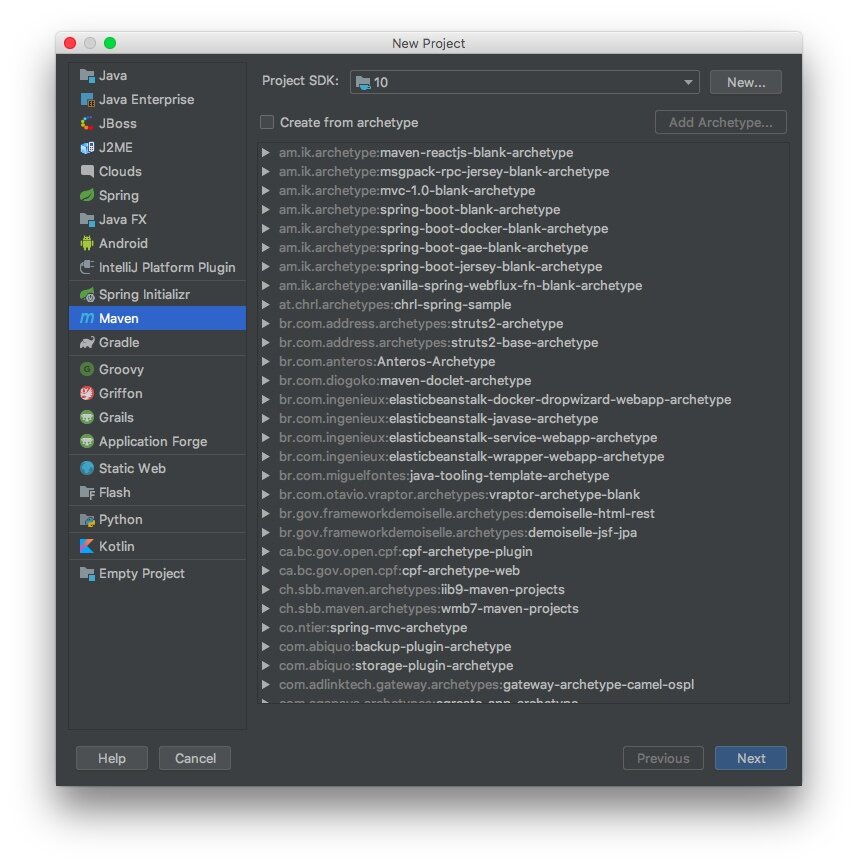Open Help for New Project
Viewport: 858px width, 866px height.
pyautogui.click(x=112, y=758)
